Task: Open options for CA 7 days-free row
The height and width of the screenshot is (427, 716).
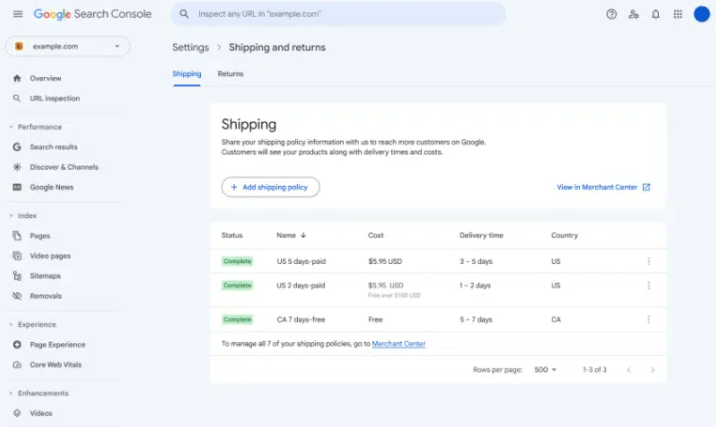Action: [x=648, y=319]
